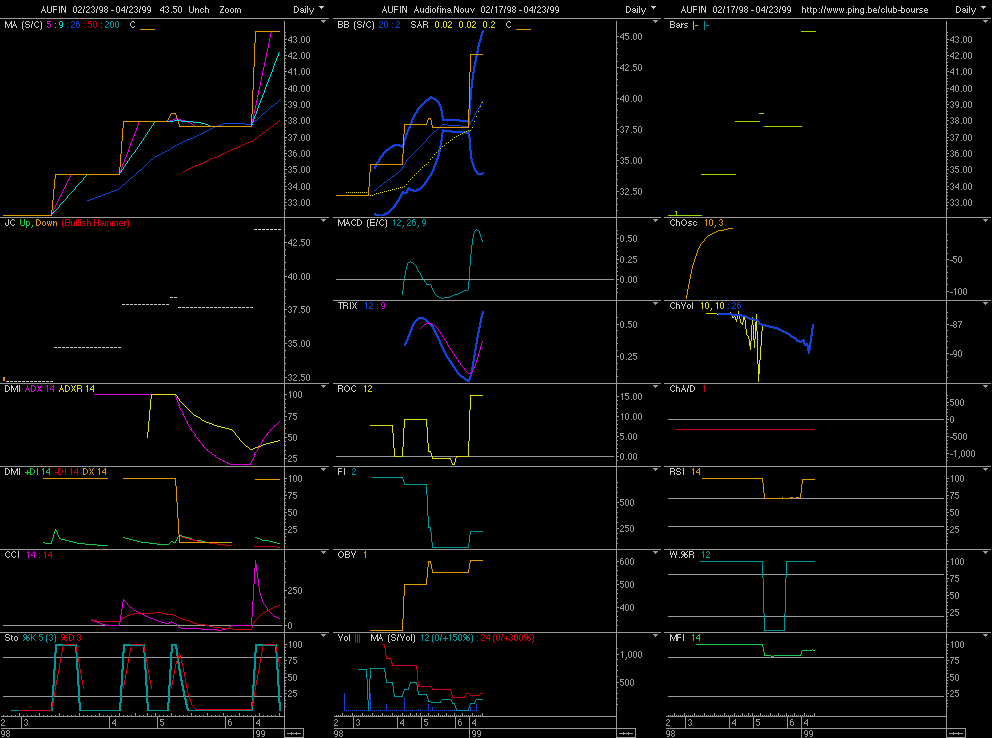Expand the MA (S/C) panel menu arrow
The image size is (992, 738).
[324, 22]
